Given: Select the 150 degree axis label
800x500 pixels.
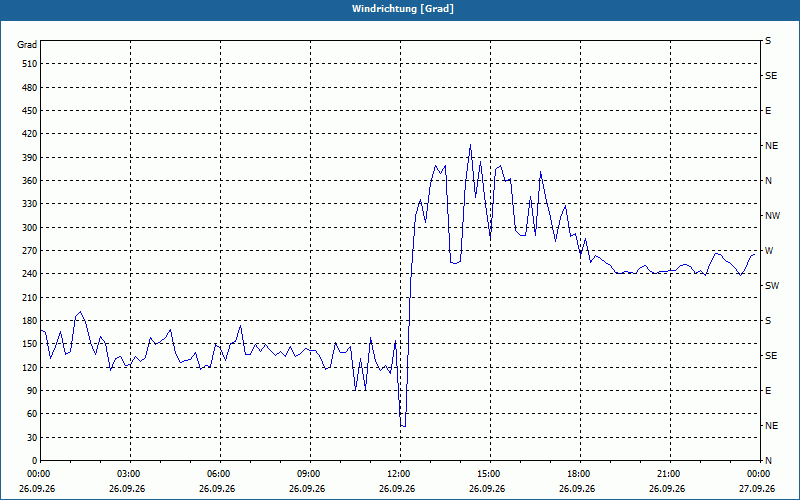Looking at the screenshot, I should [30, 344].
